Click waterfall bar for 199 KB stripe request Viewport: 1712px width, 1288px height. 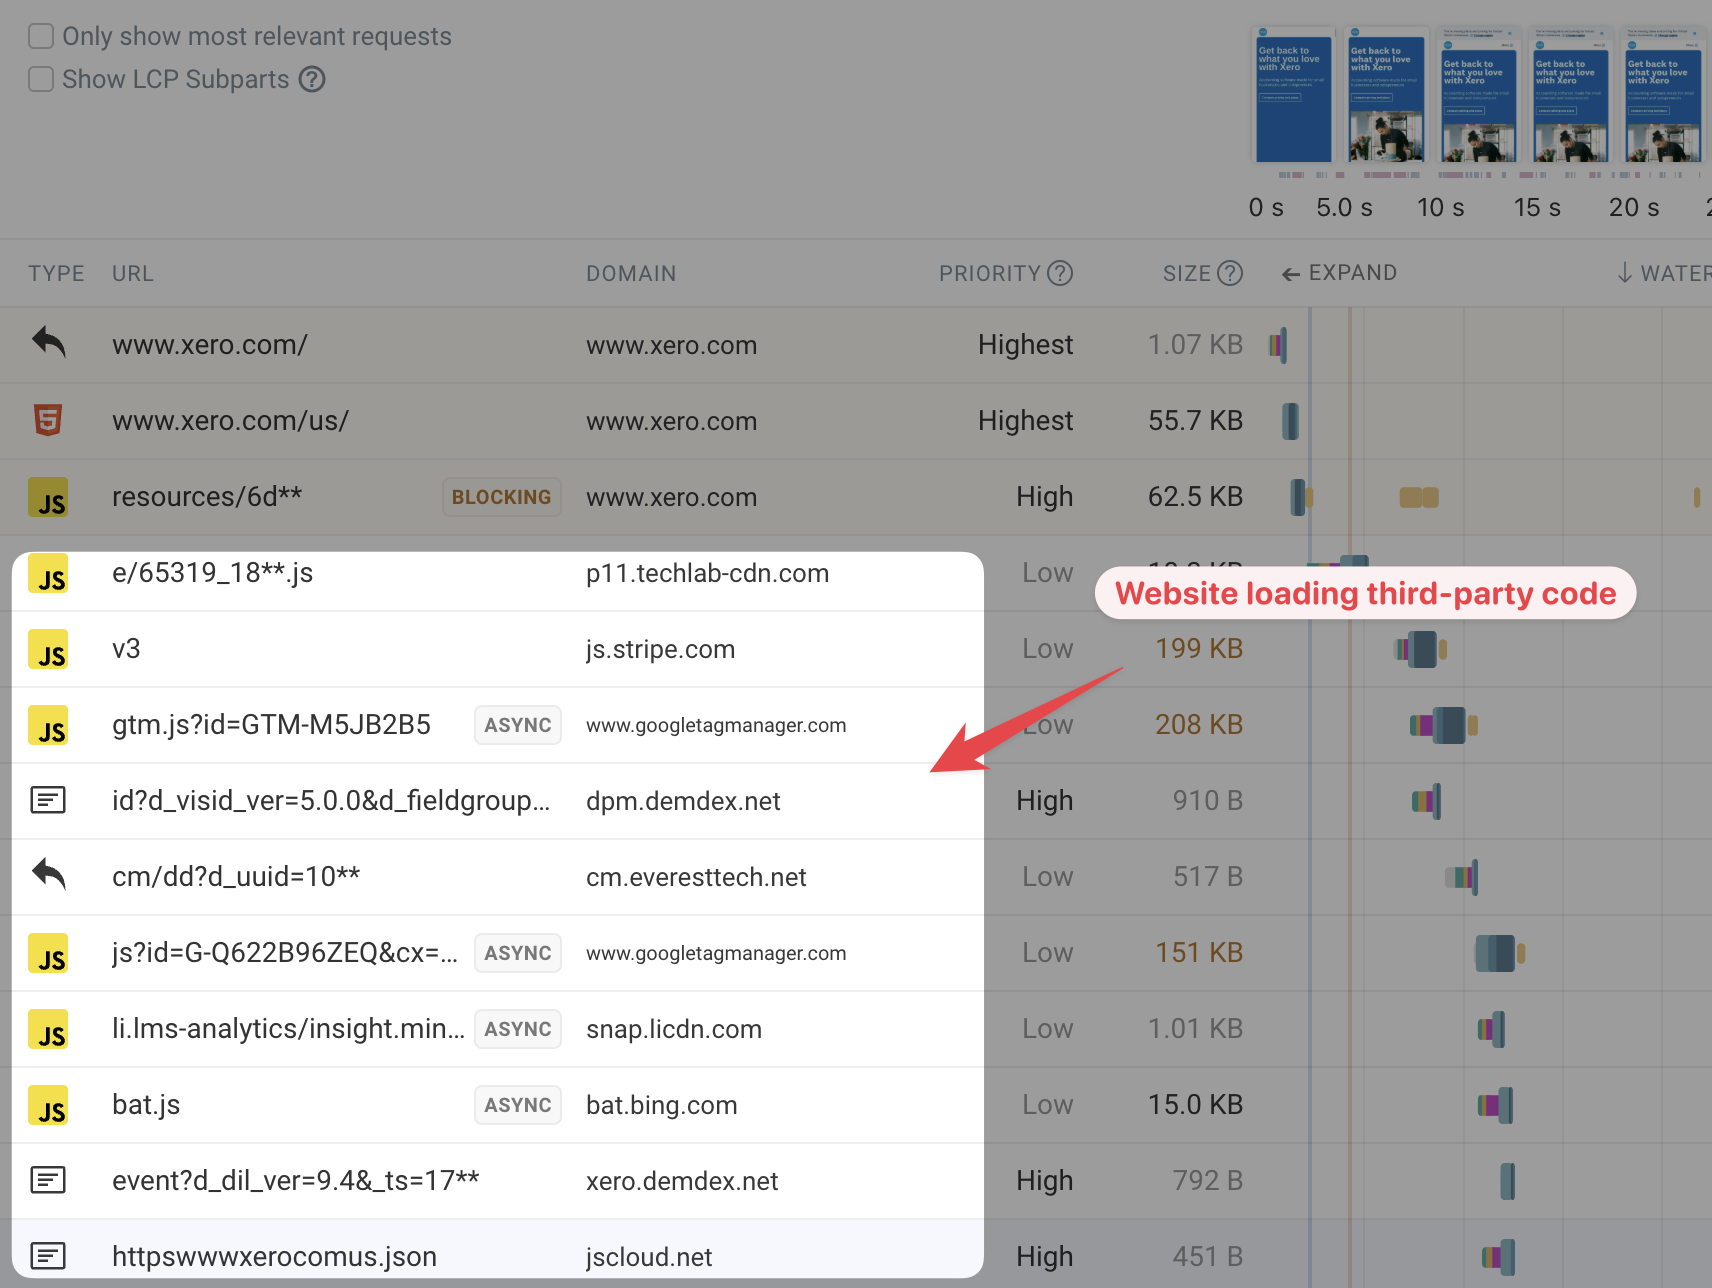tap(1421, 649)
